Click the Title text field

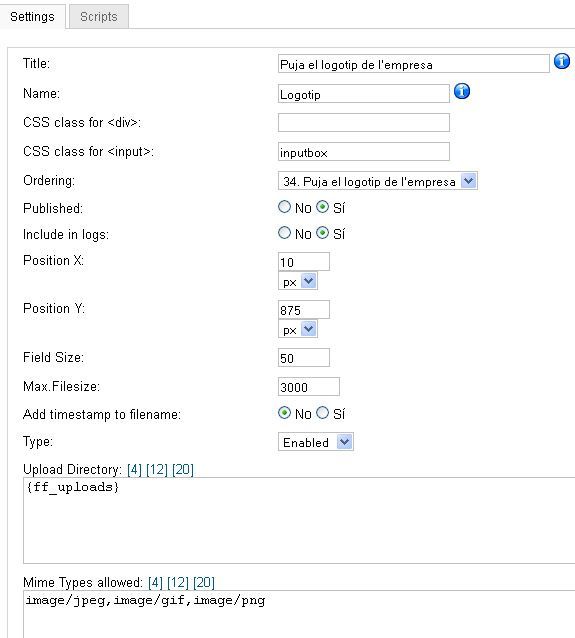click(413, 64)
